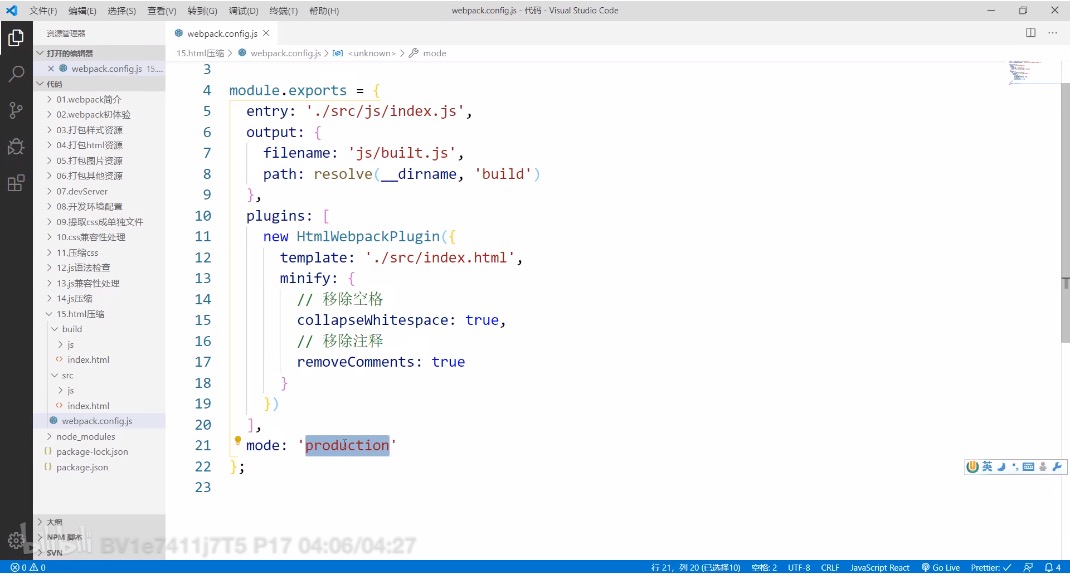
Task: Click <unknown> breadcrumb segment
Action: click(372, 53)
